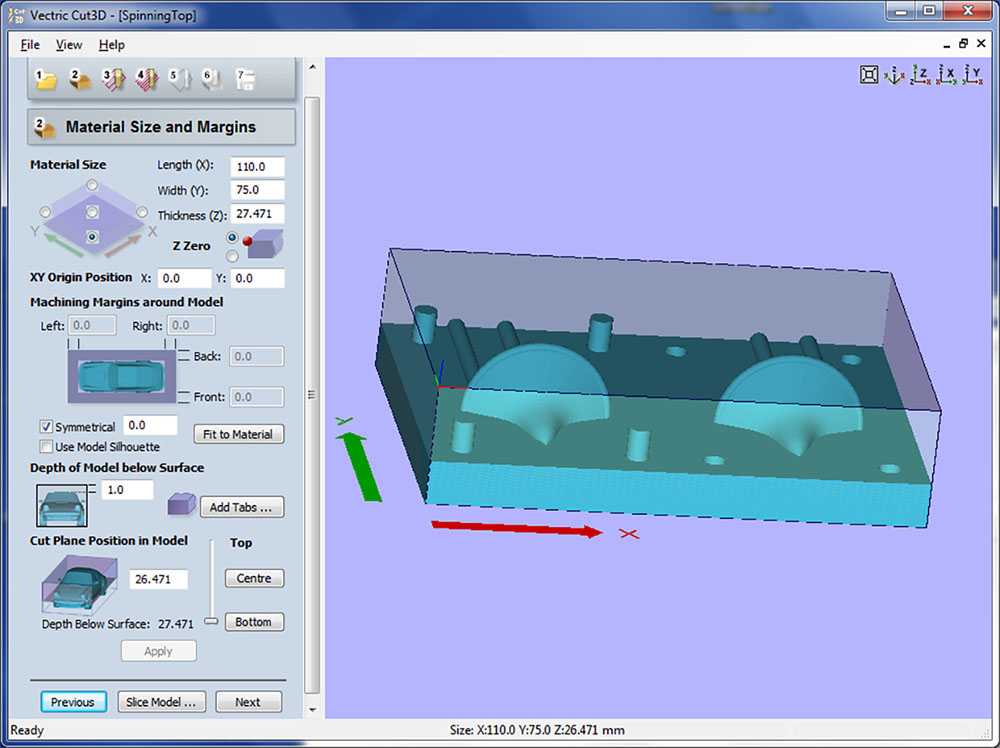Set Z Zero to bottom of material
Viewport: 1000px width, 748px height.
click(x=232, y=256)
